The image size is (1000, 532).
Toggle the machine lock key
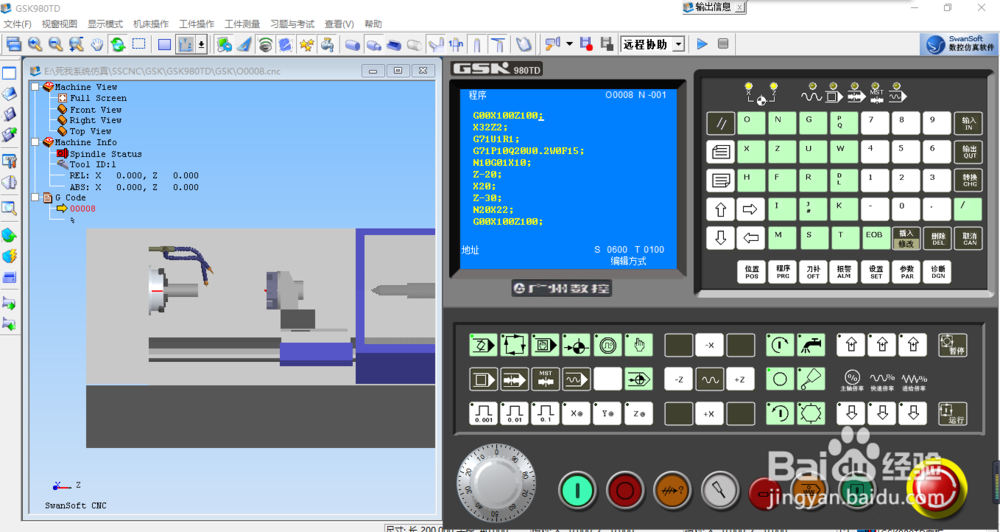514,379
